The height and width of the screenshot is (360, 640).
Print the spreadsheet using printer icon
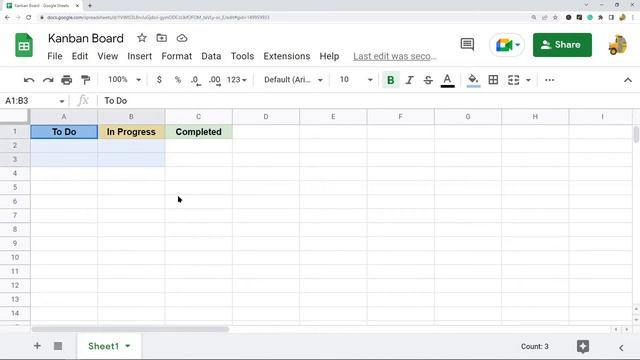(x=67, y=80)
